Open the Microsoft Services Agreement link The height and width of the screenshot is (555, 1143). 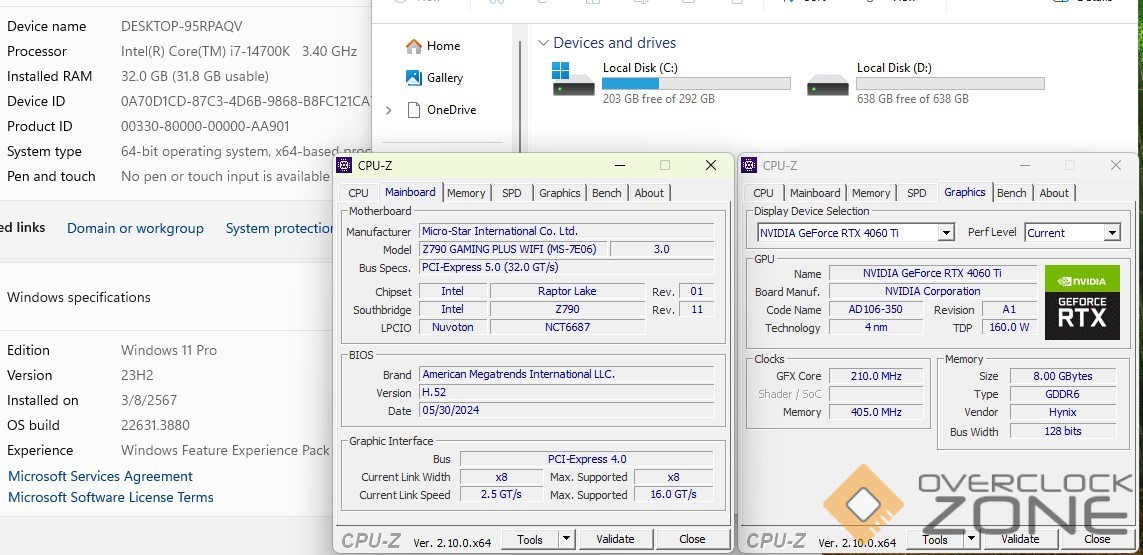100,477
